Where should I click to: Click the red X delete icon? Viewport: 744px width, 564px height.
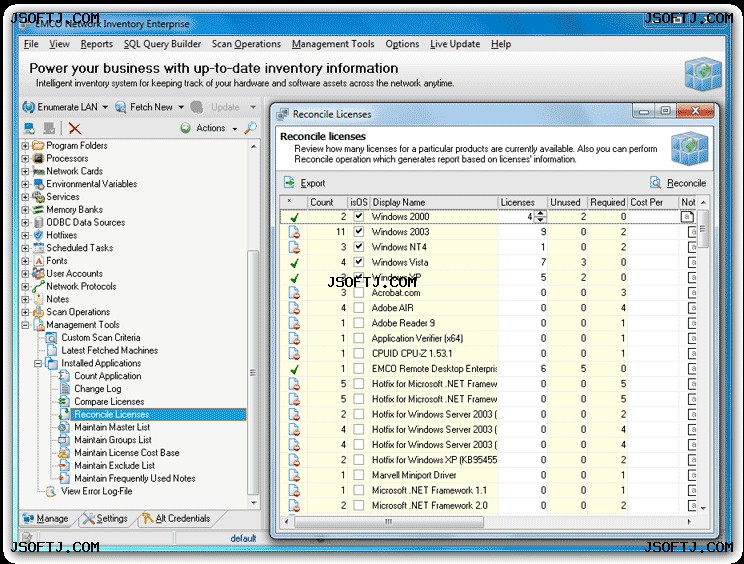pyautogui.click(x=74, y=128)
